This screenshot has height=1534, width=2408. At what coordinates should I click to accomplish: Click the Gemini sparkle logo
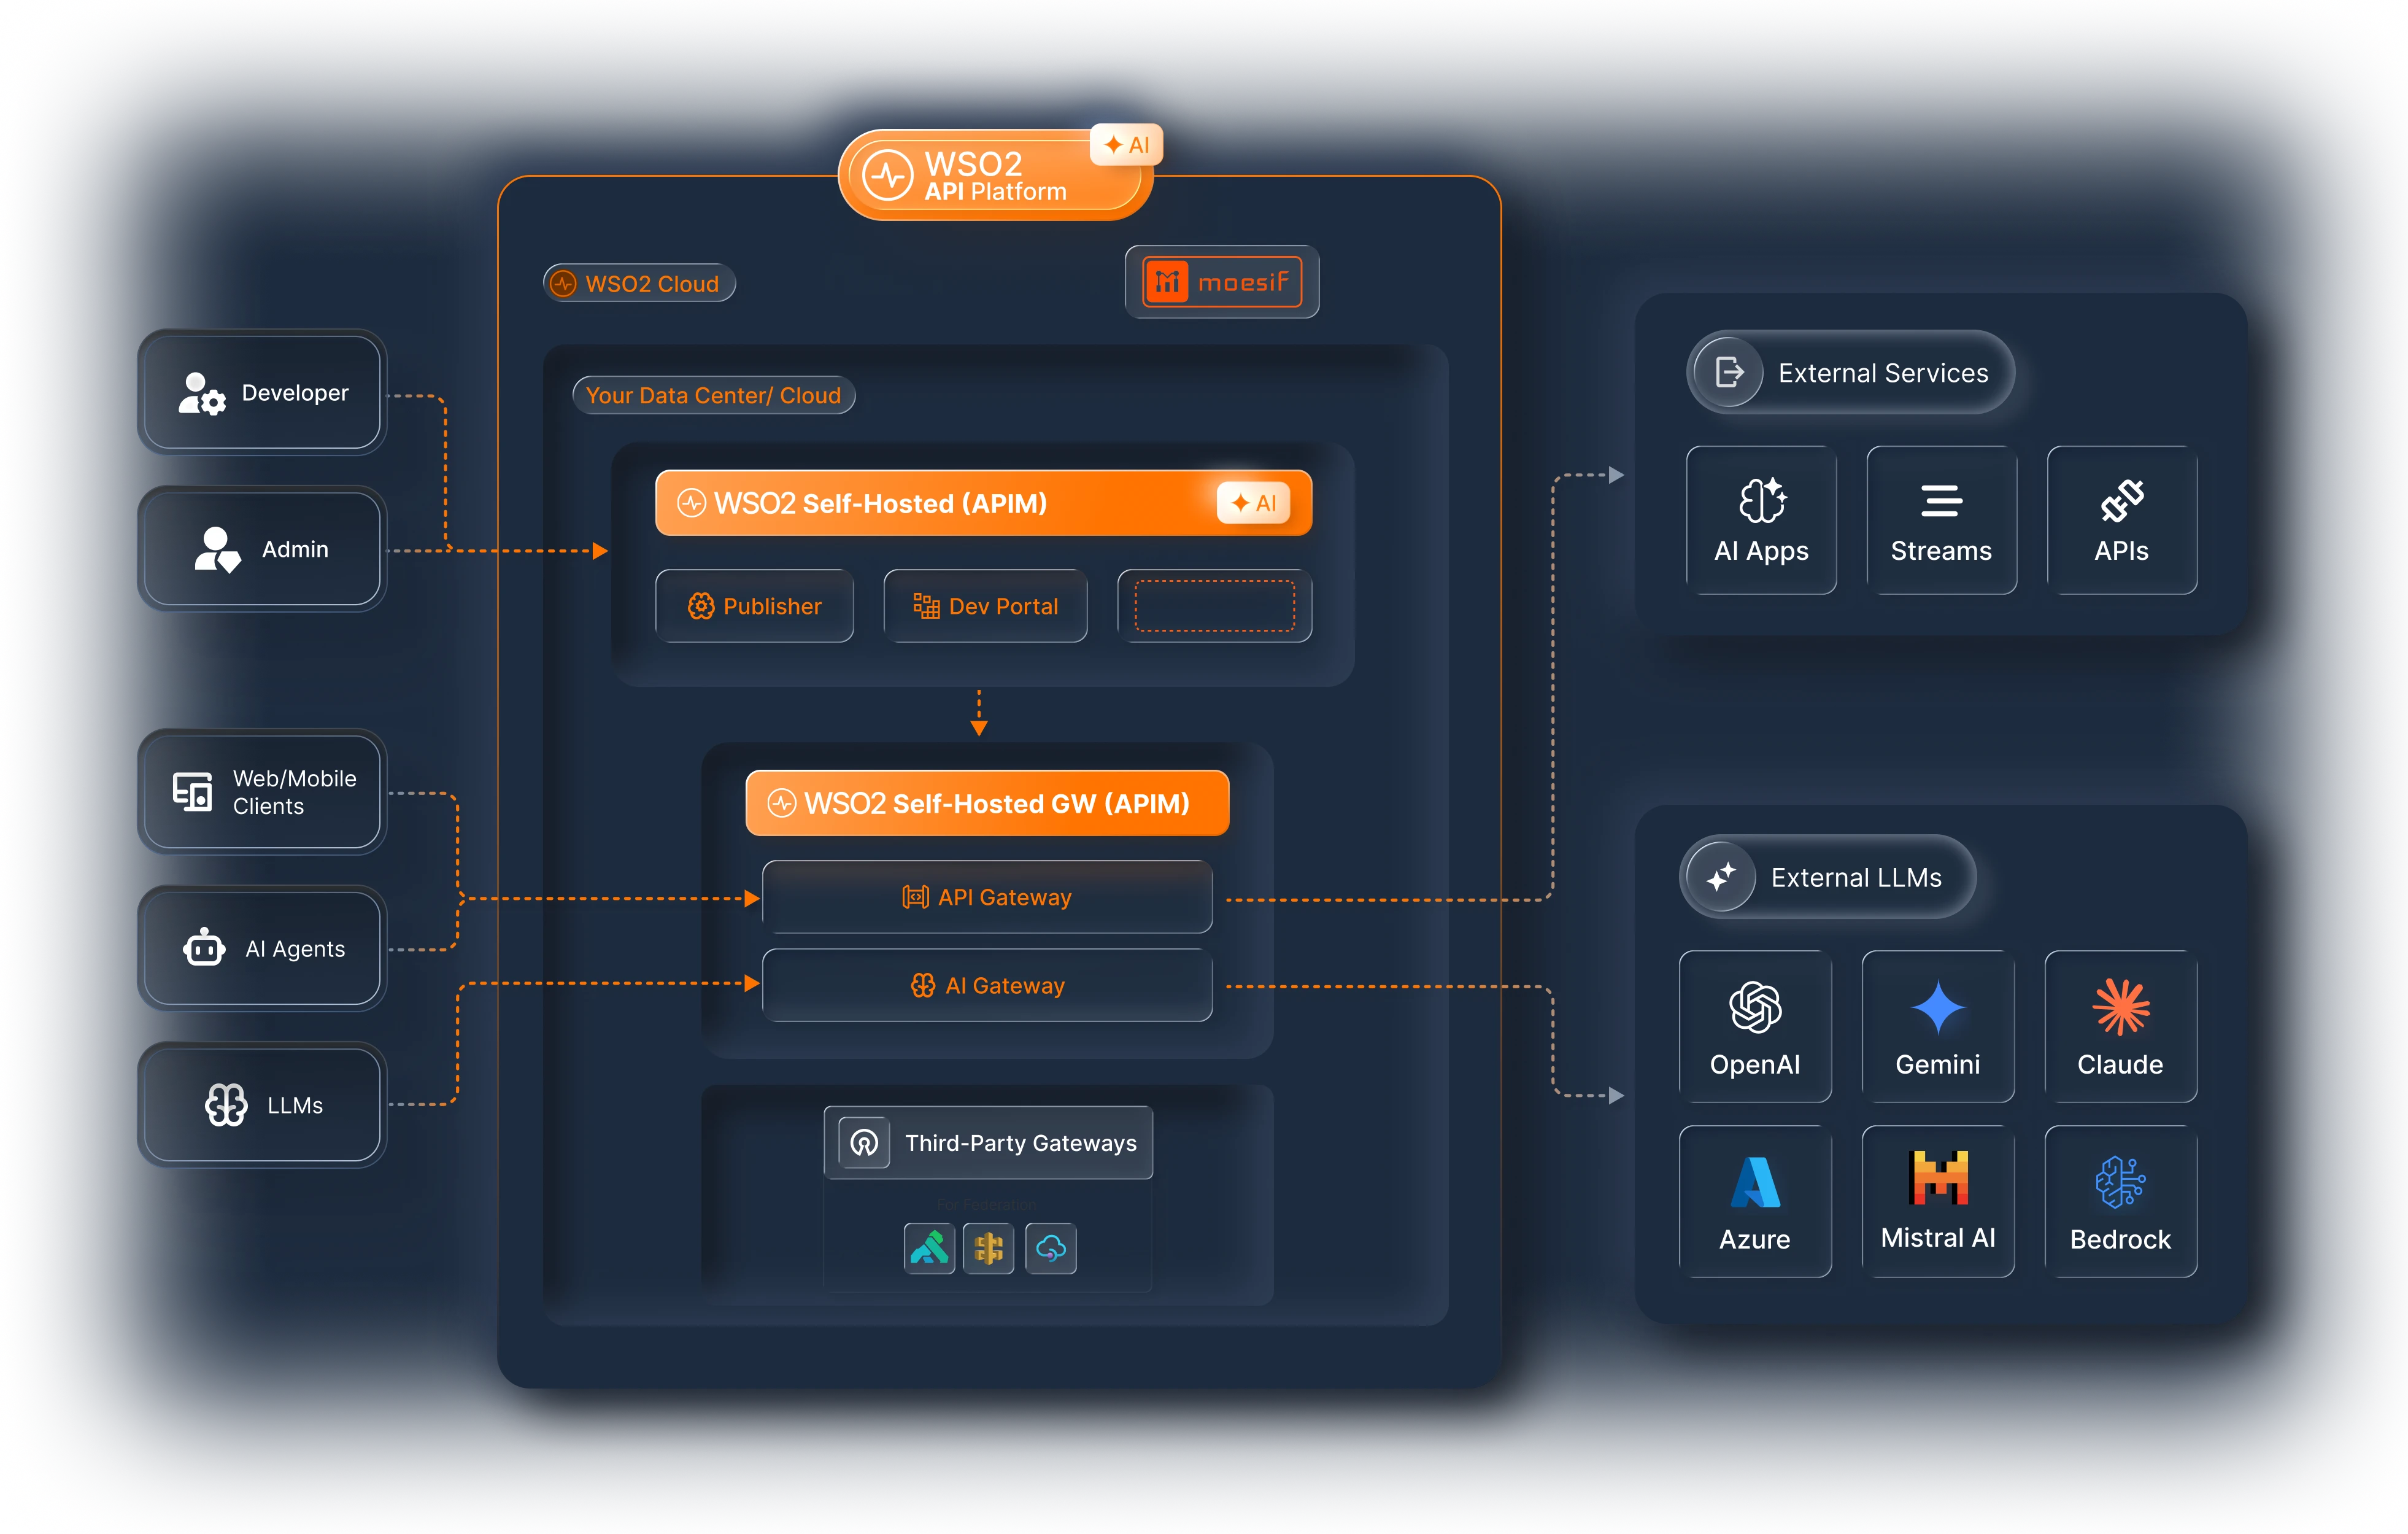click(x=1937, y=1007)
